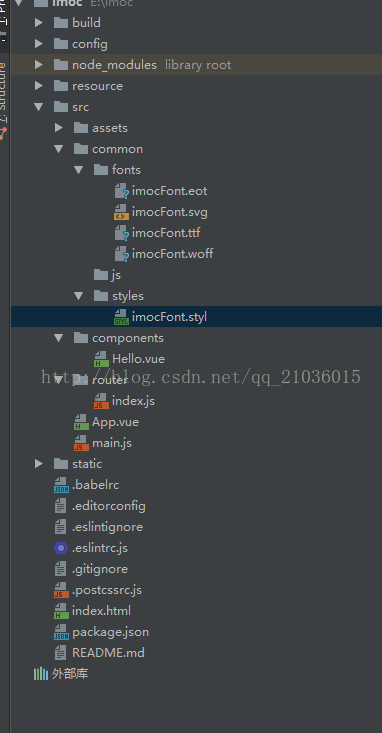
Task: Select the imocFont.woff file
Action: coord(173,254)
